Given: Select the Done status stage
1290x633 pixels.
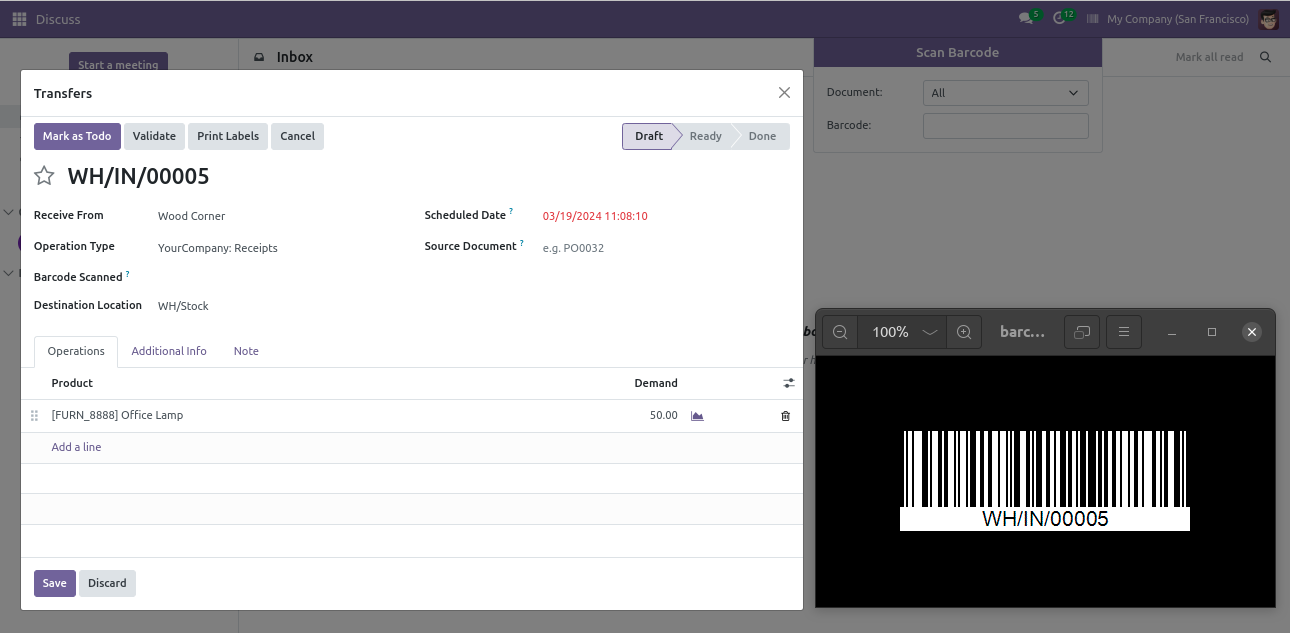Looking at the screenshot, I should [x=762, y=136].
